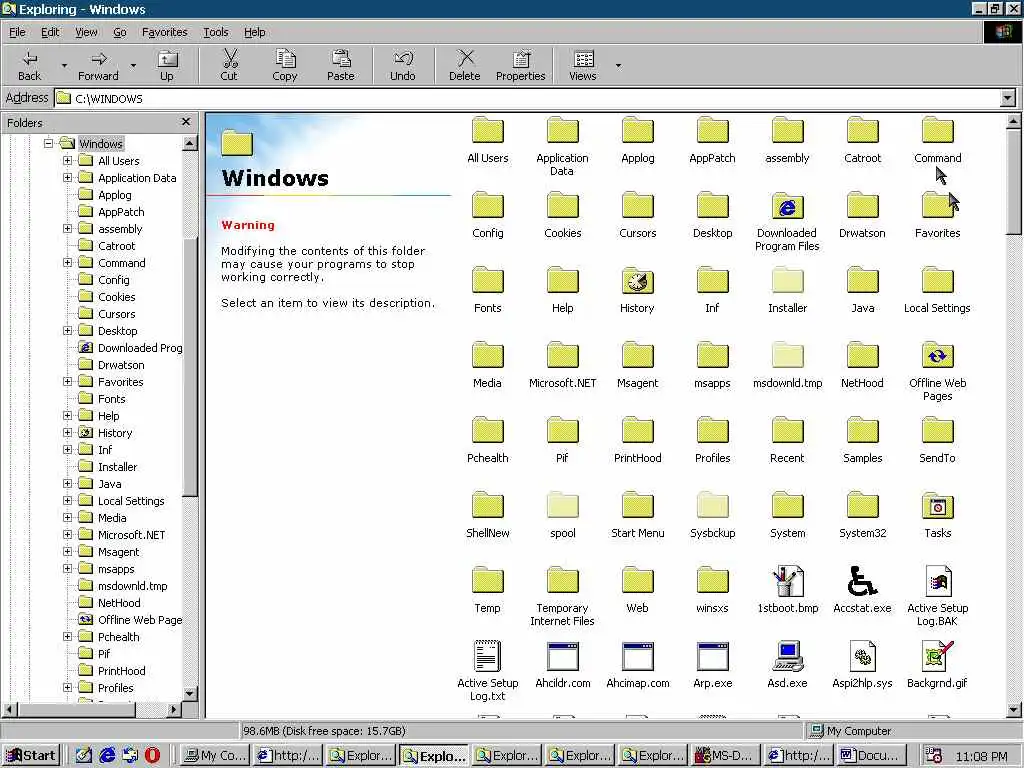Select the Tasks folder icon
The width and height of the screenshot is (1024, 768).
(x=937, y=506)
